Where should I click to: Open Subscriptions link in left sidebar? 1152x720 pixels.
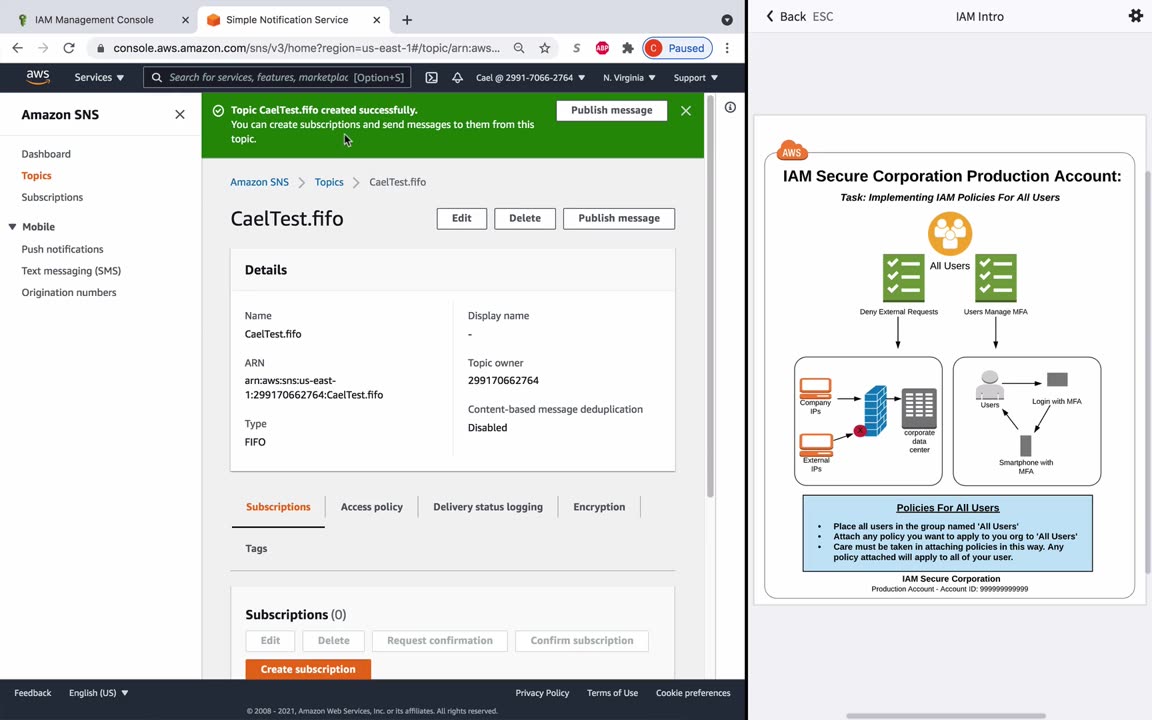coord(52,197)
